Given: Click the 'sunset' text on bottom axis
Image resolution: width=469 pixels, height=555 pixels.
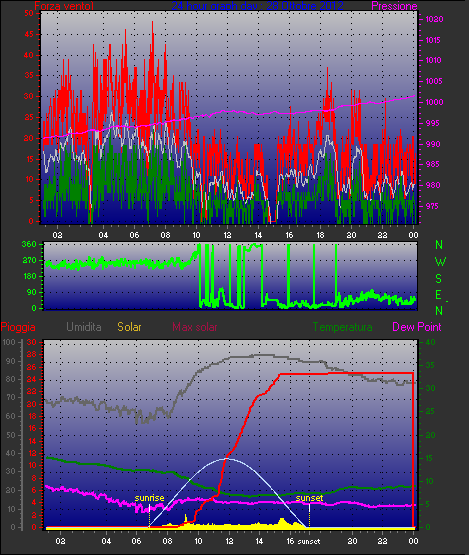Looking at the screenshot, I should click(x=309, y=541).
